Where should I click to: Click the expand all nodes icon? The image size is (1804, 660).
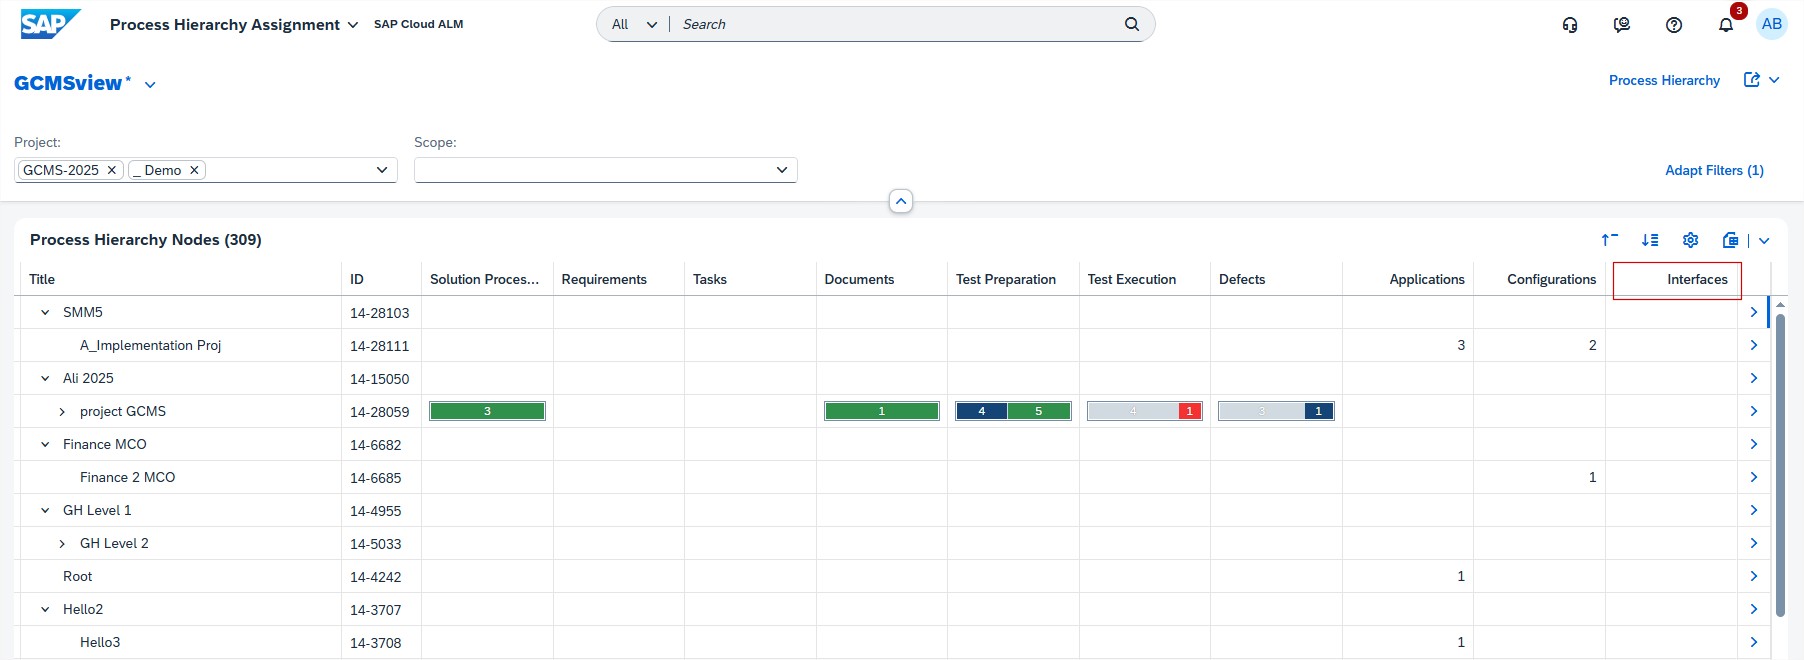pyautogui.click(x=1650, y=240)
